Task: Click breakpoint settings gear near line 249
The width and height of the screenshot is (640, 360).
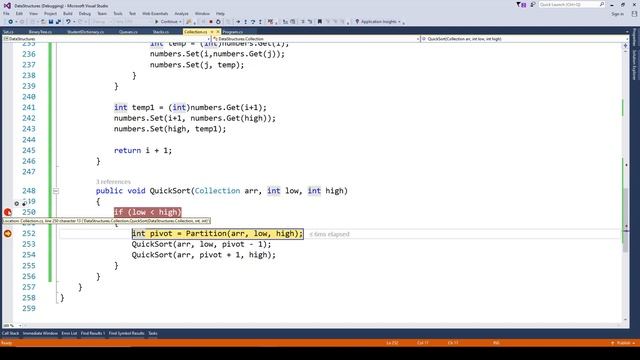Action: coord(16,203)
